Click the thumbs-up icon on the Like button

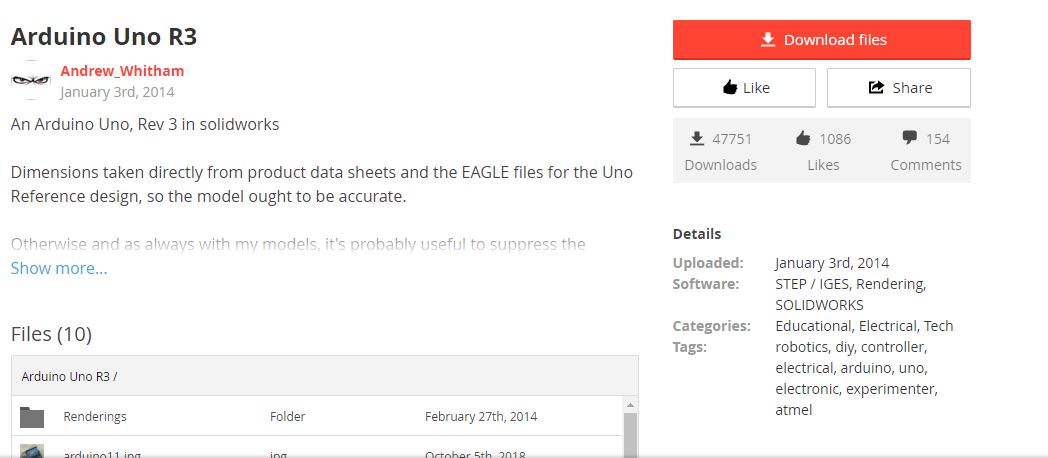[x=730, y=88]
